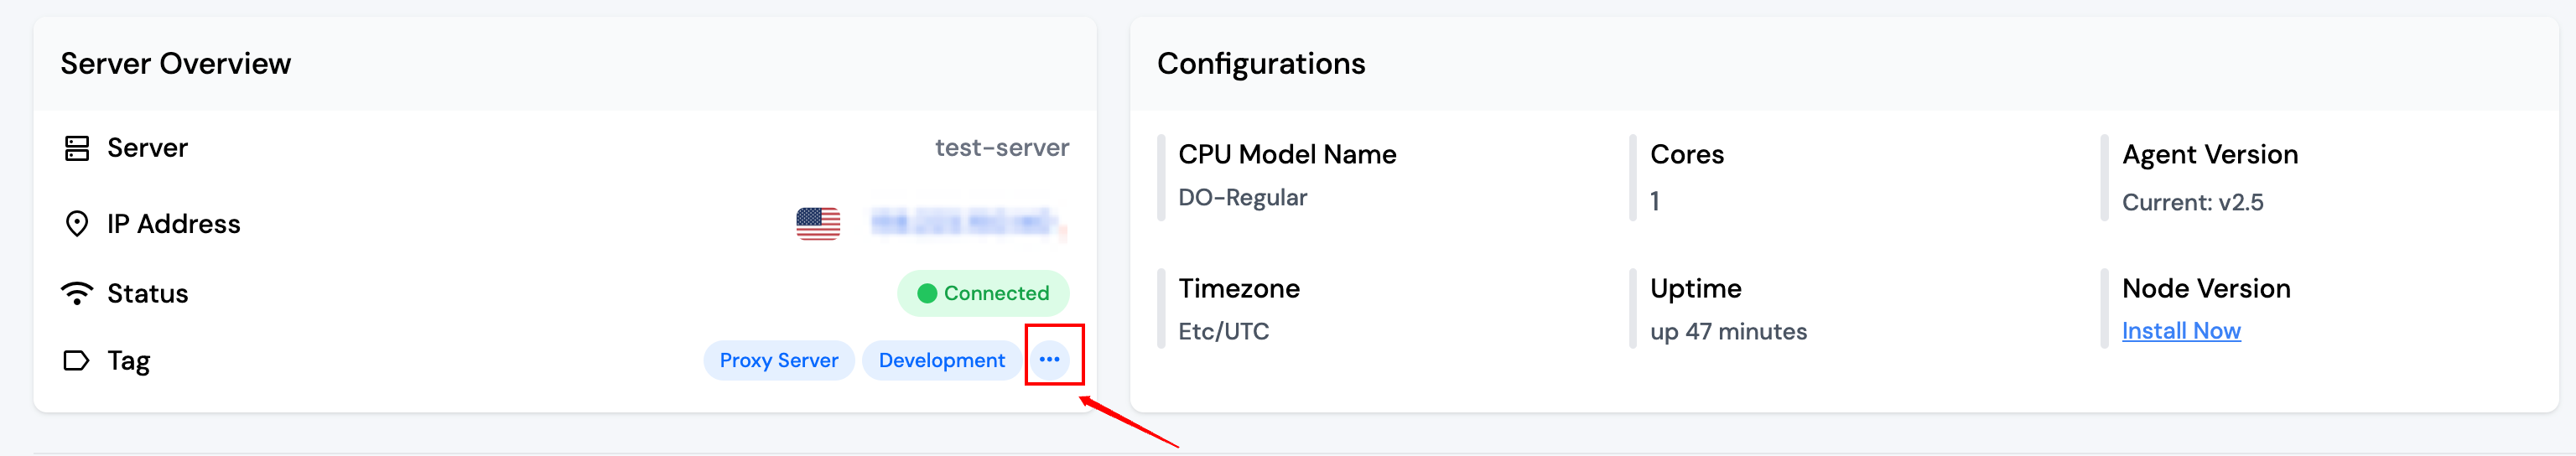Click the green Connected status dot
This screenshot has width=2576, height=456.
coord(927,293)
